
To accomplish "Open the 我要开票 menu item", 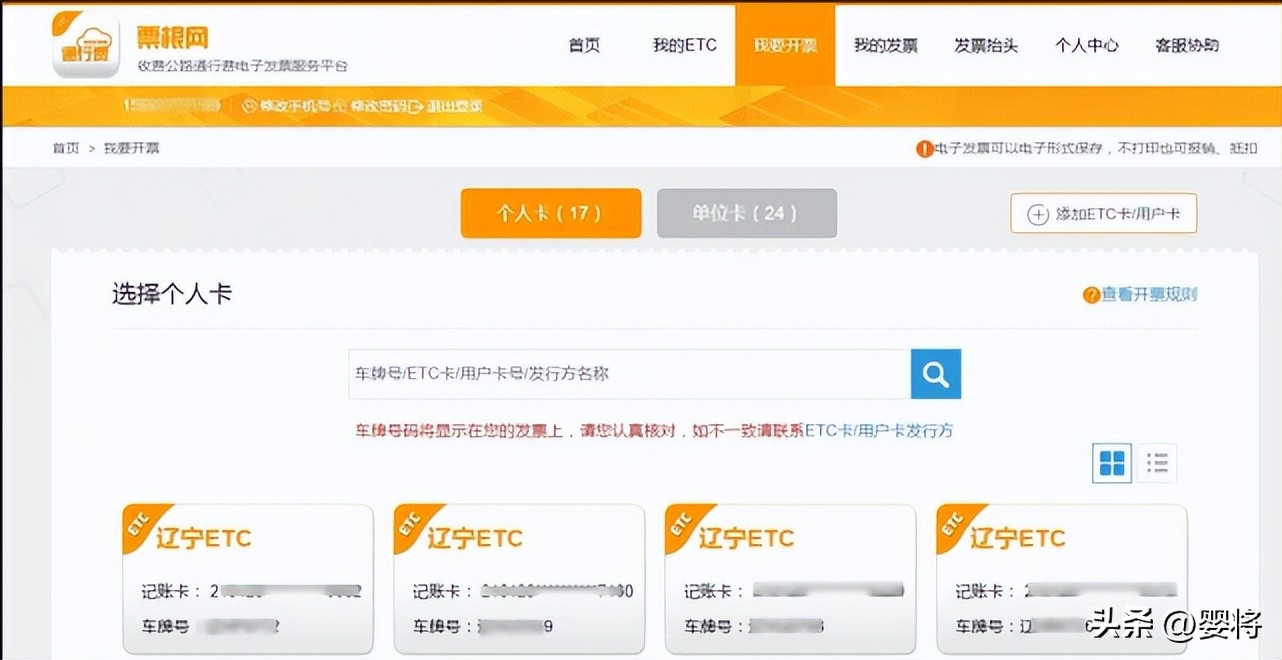I will pos(786,45).
